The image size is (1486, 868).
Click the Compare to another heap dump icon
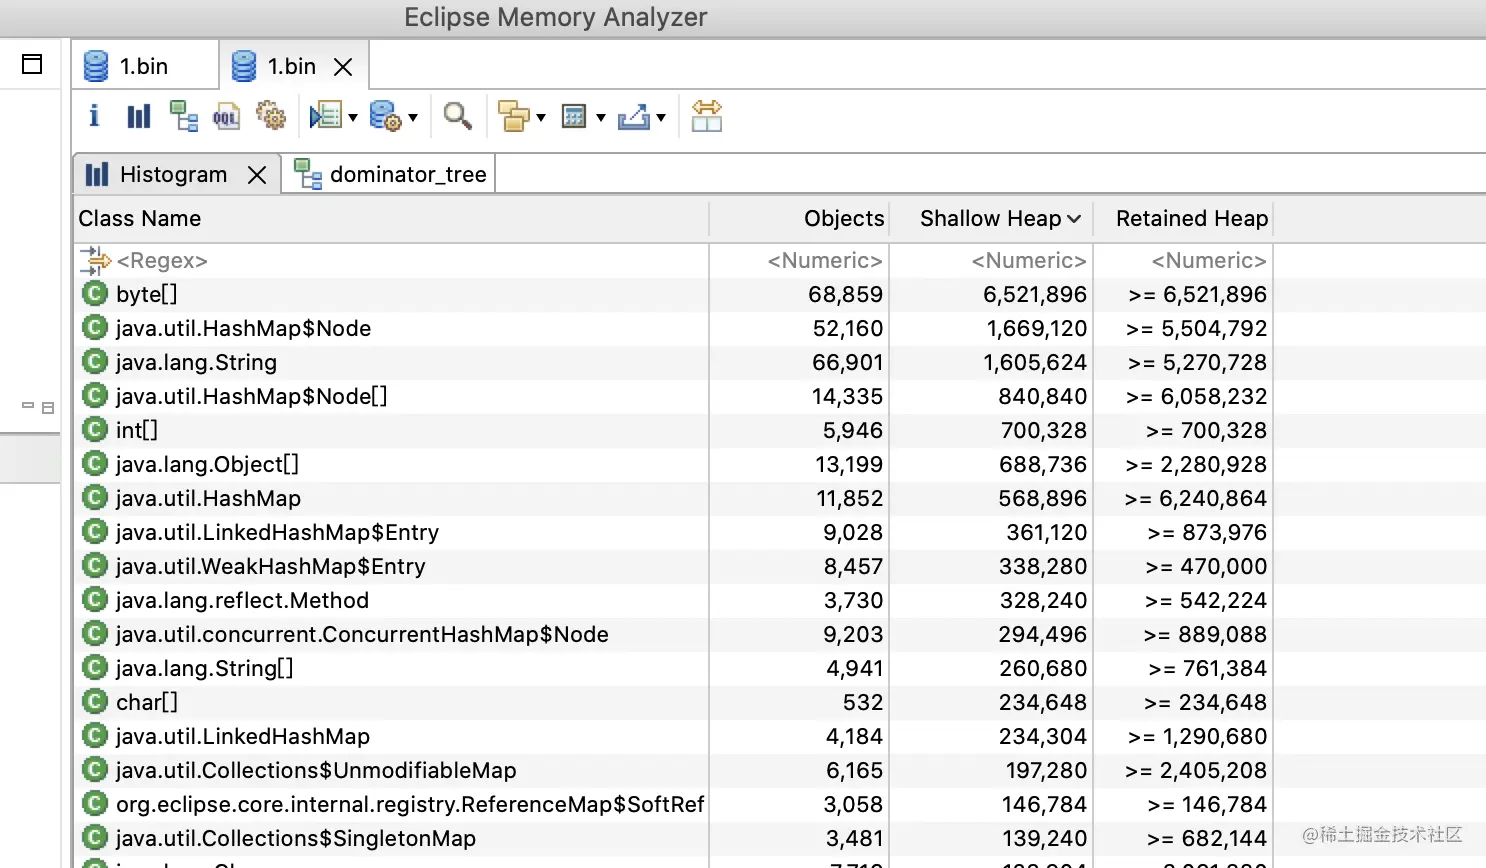pyautogui.click(x=706, y=116)
